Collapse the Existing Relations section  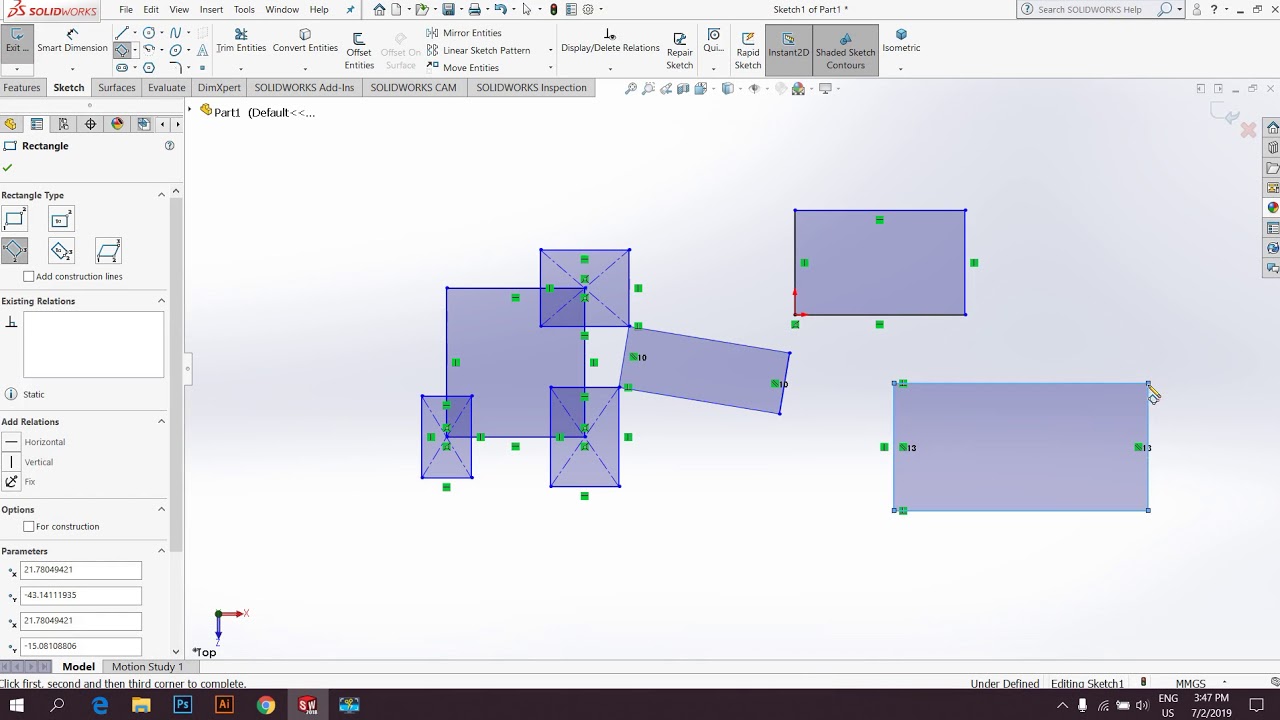tap(161, 301)
